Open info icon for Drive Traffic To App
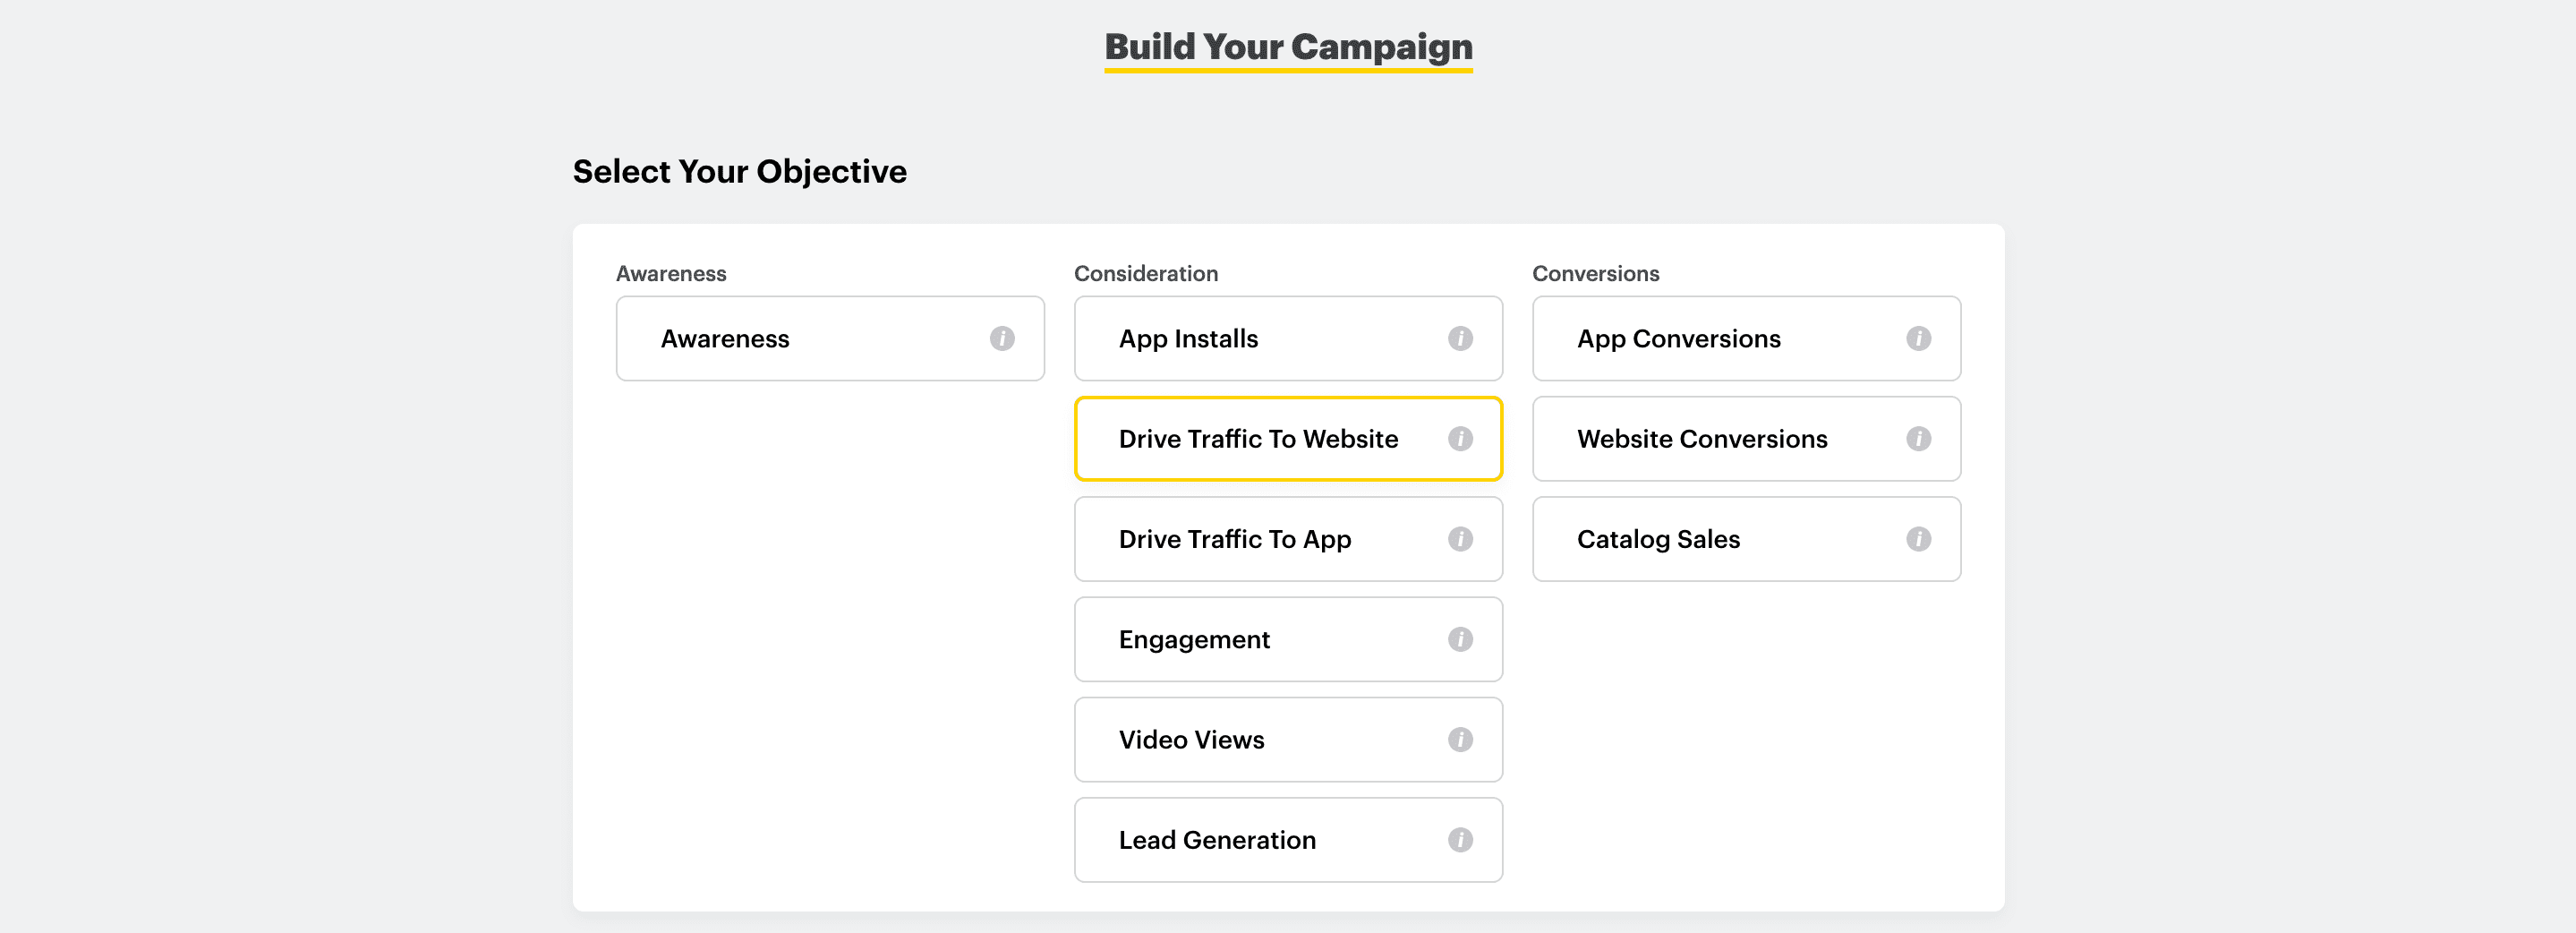Screen dimensions: 2576x933 point(1460,539)
